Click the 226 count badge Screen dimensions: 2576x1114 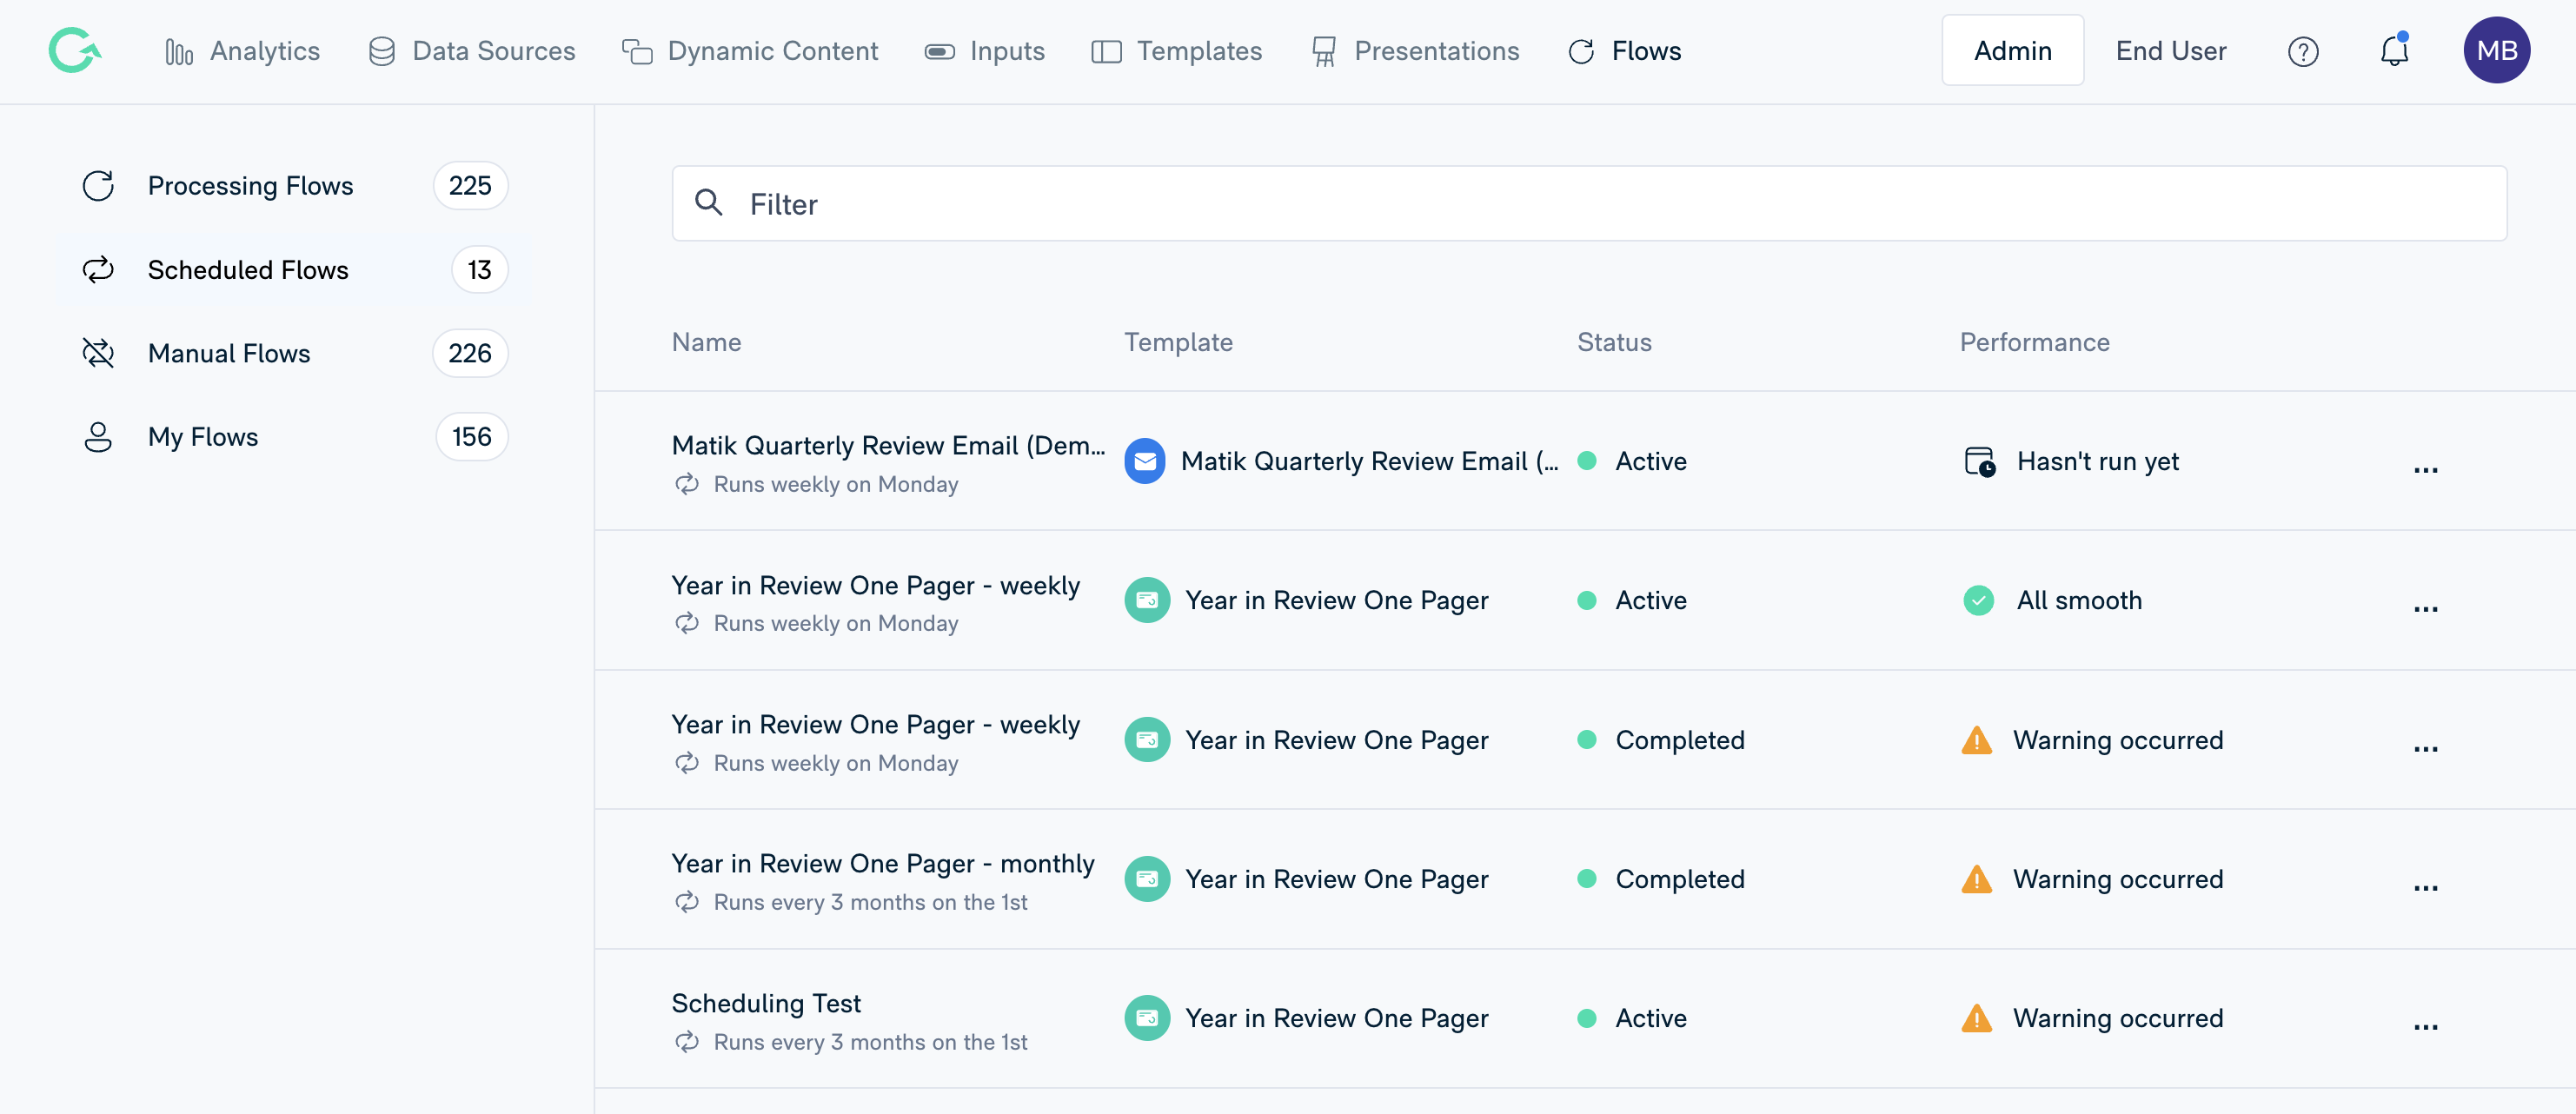[x=470, y=353]
